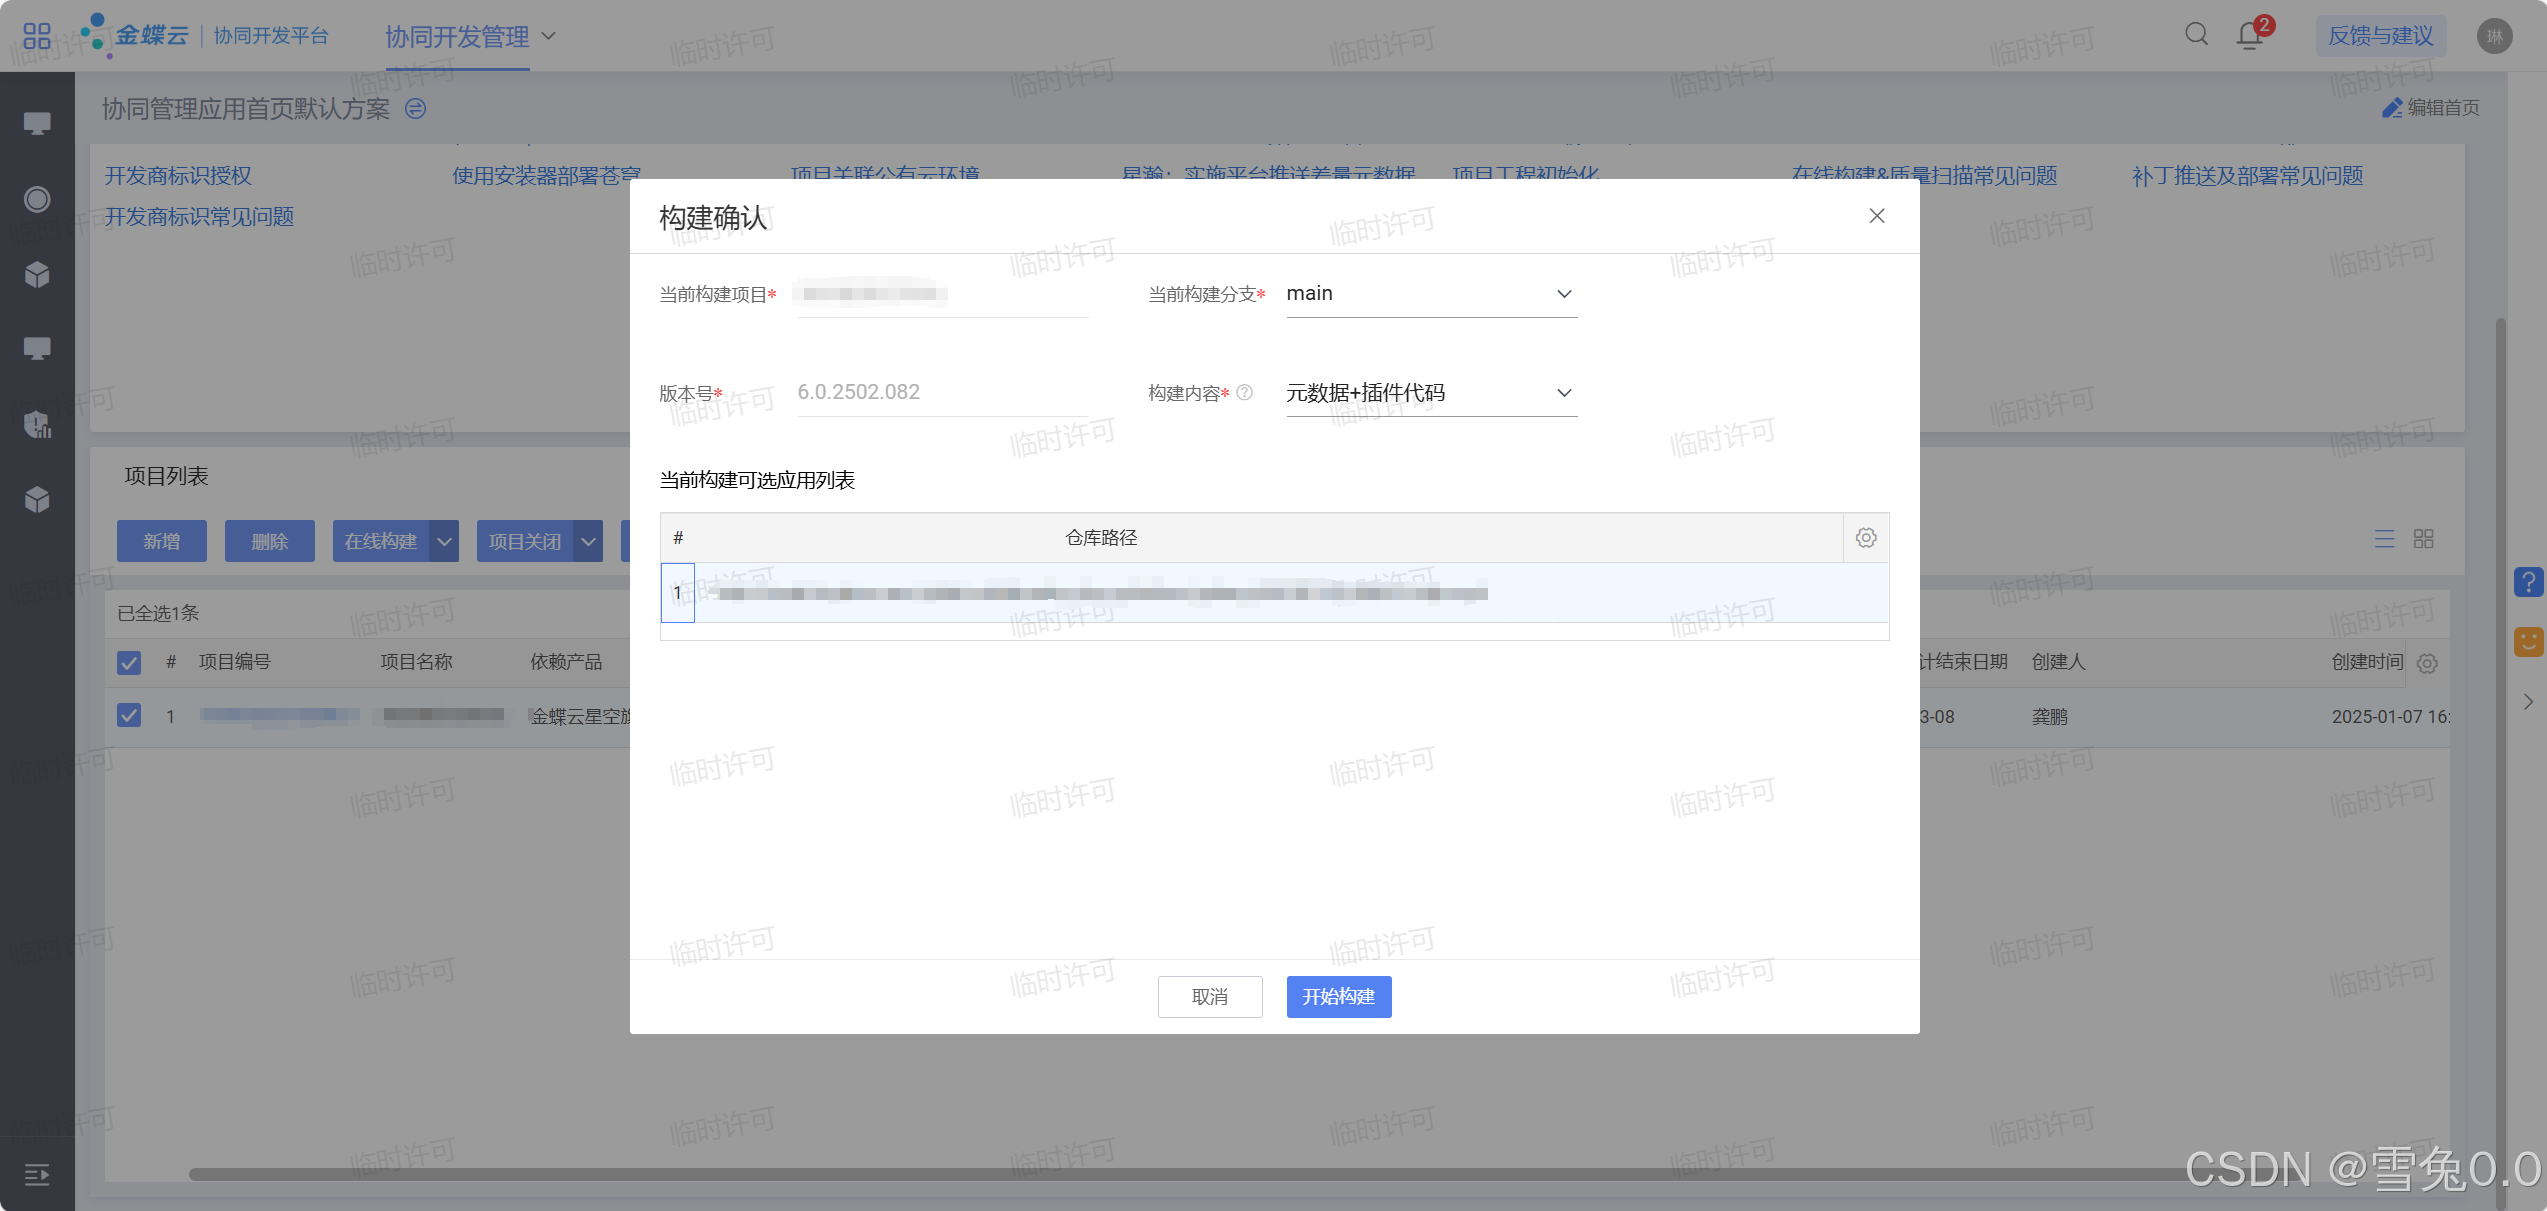Image resolution: width=2547 pixels, height=1211 pixels.
Task: Click the lower cube sidebar icon
Action: [x=37, y=499]
